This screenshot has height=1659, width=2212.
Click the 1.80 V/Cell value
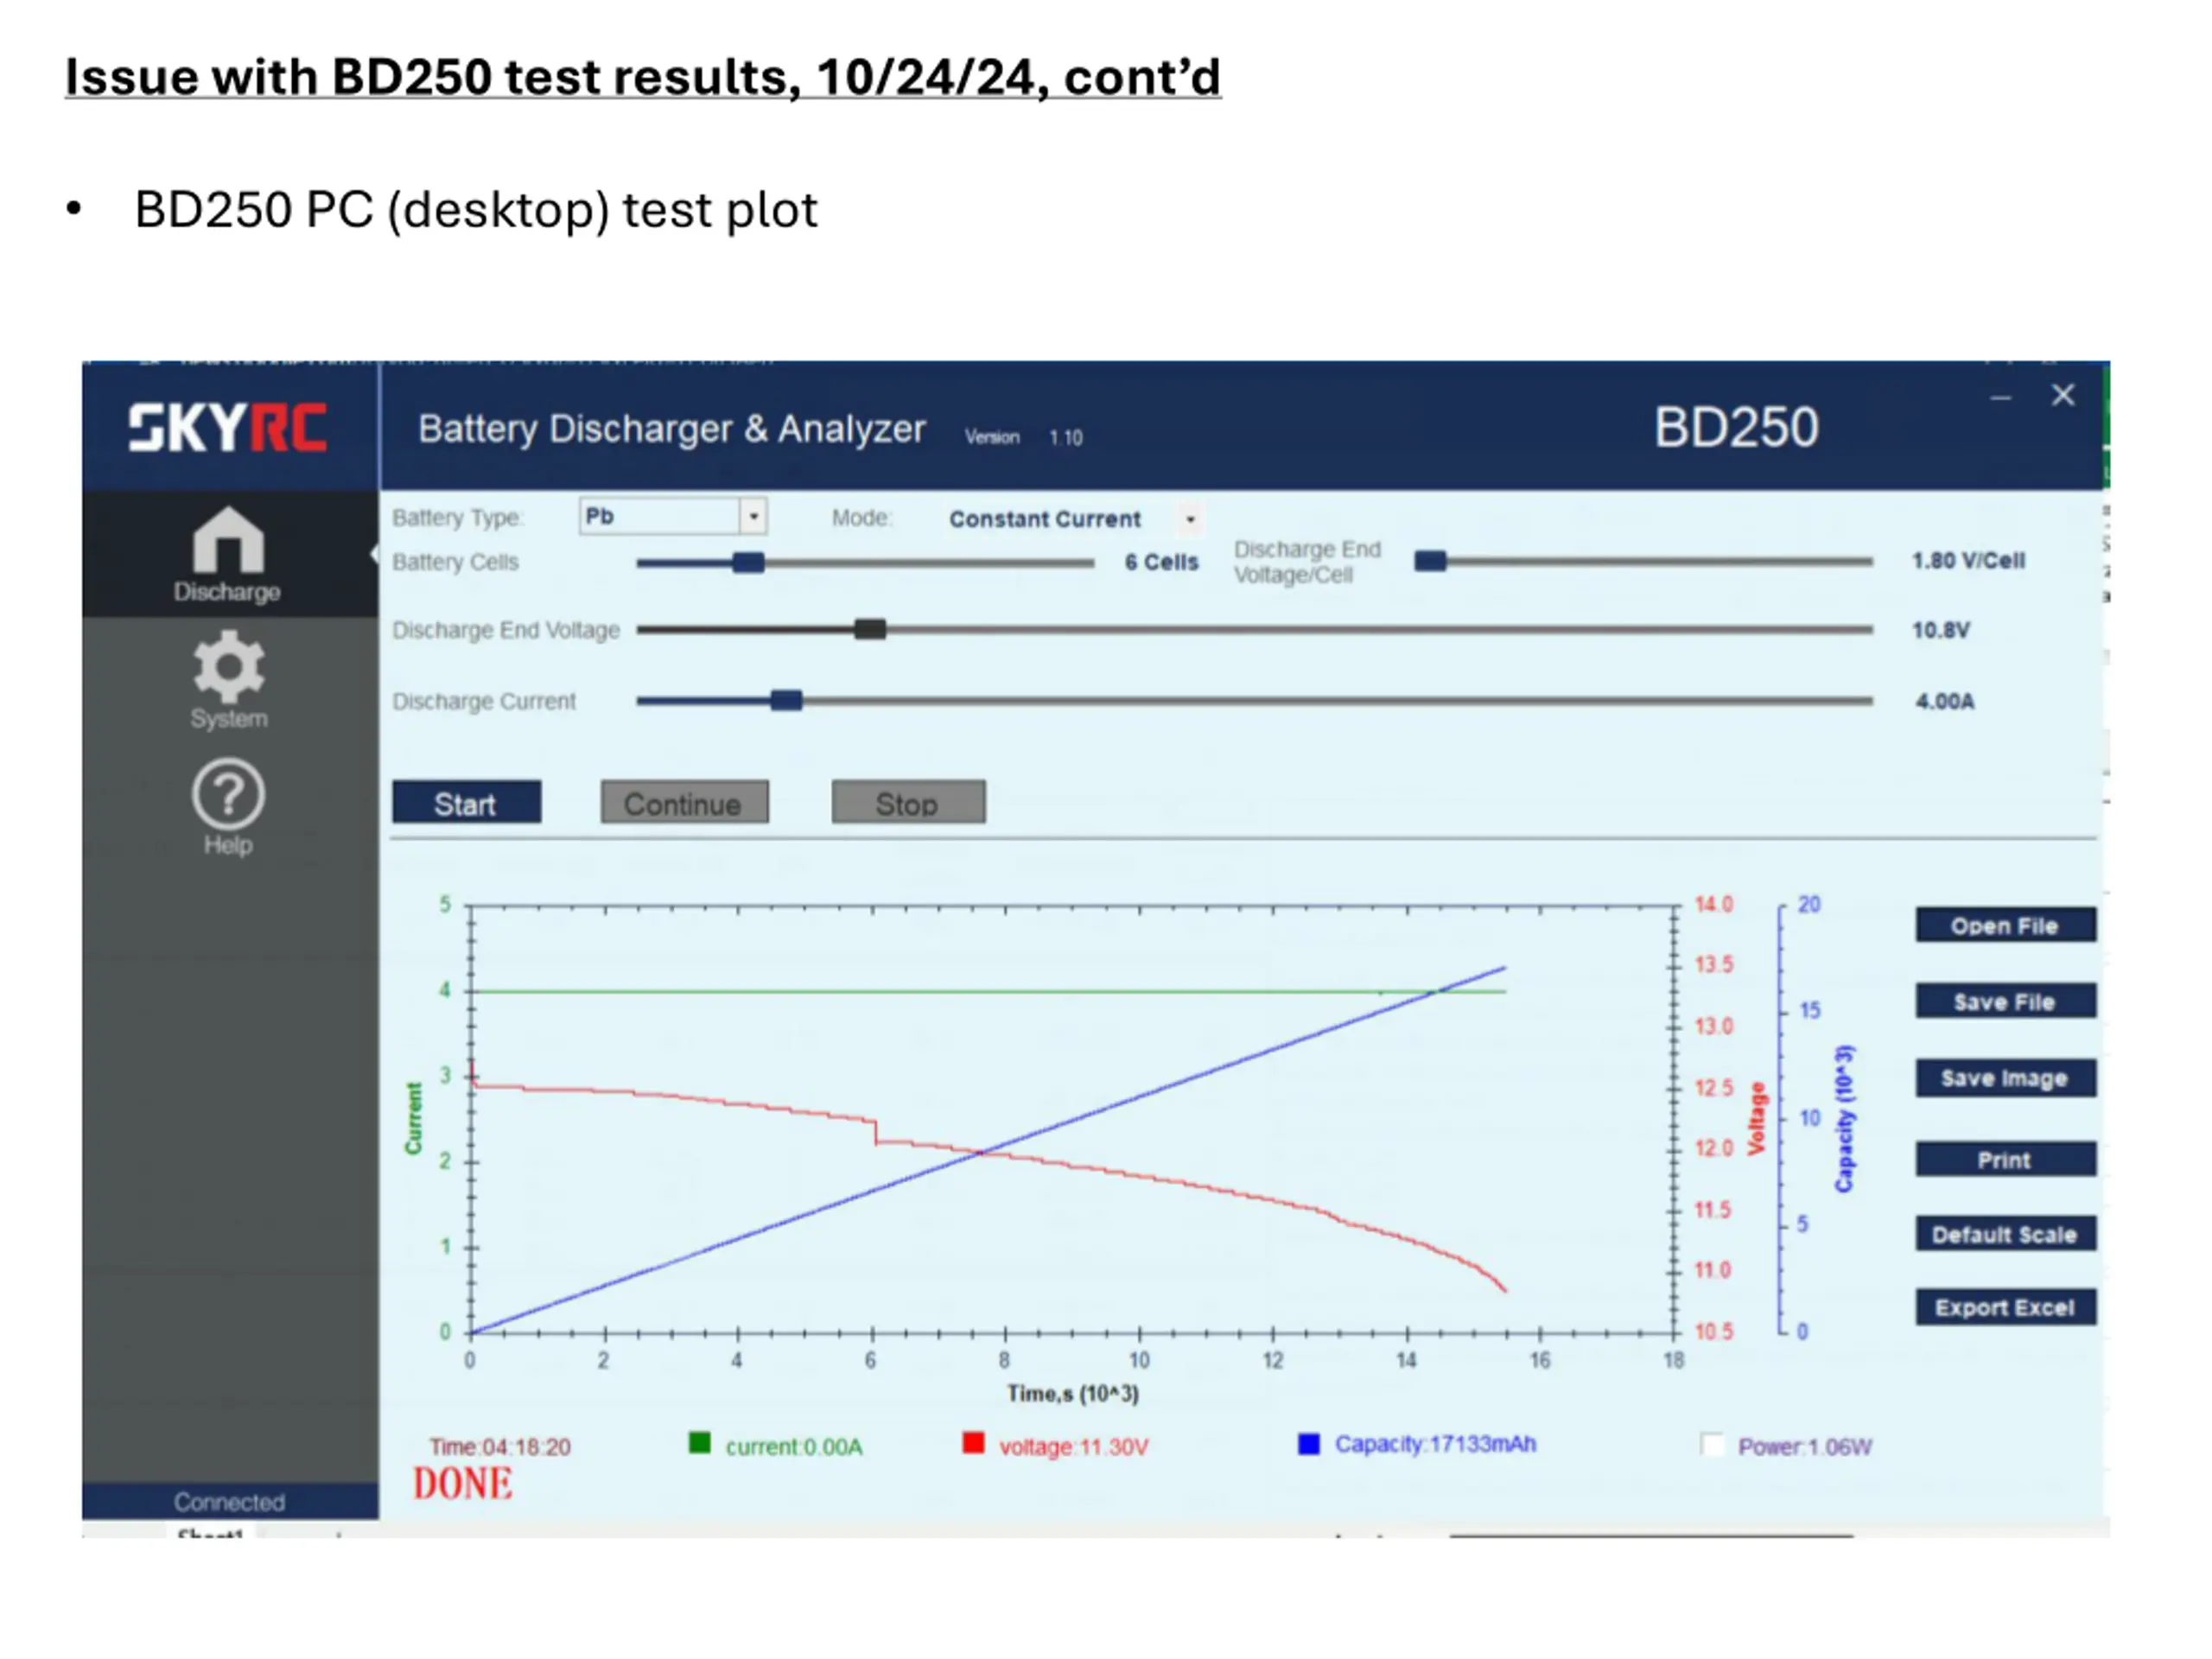pyautogui.click(x=1968, y=560)
